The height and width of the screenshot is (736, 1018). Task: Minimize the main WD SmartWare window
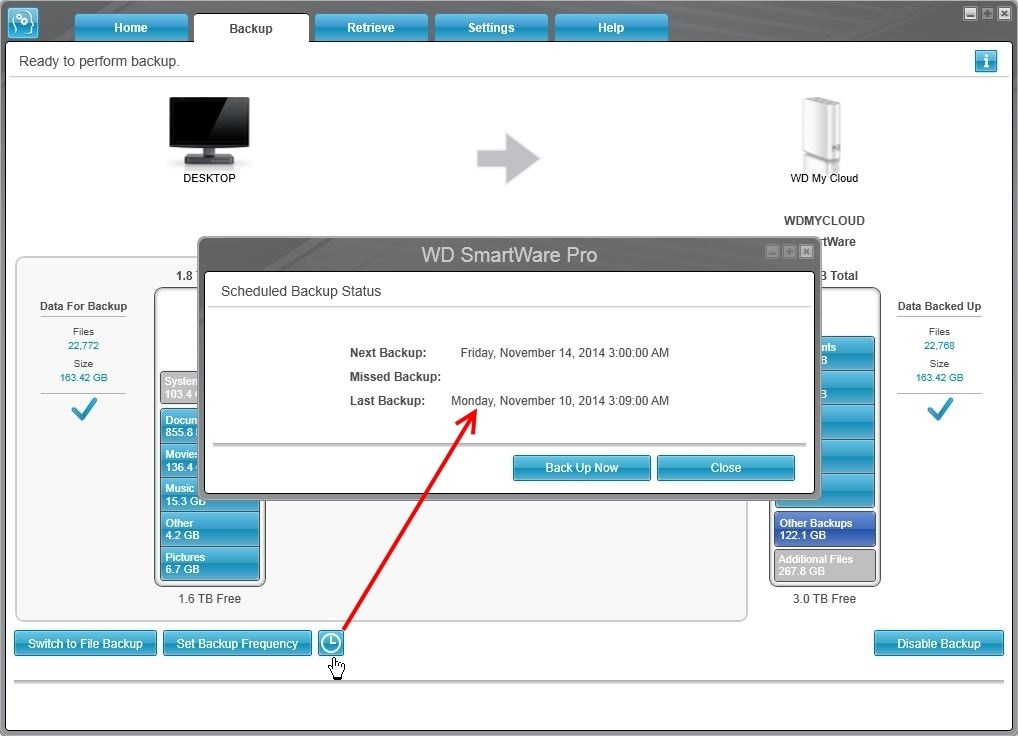(x=970, y=14)
